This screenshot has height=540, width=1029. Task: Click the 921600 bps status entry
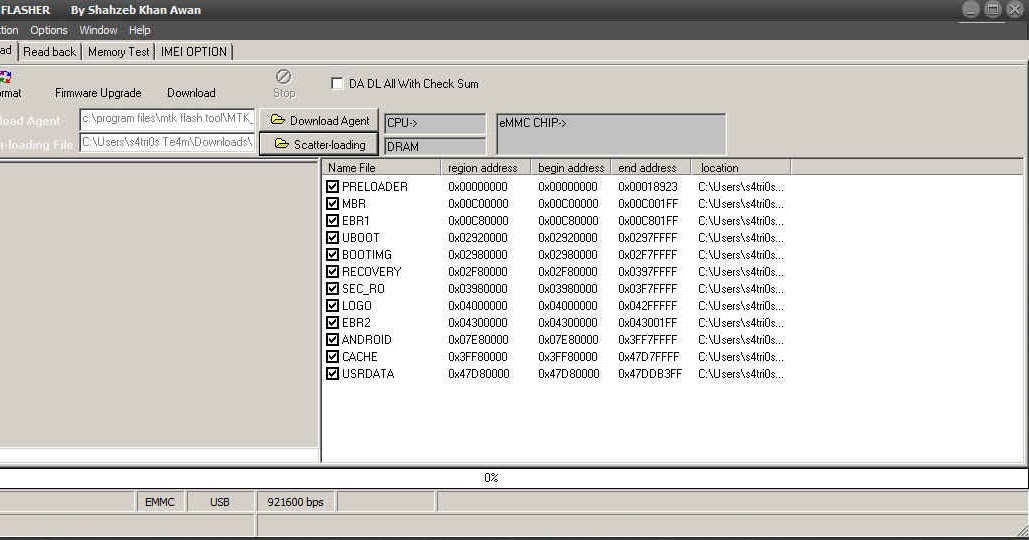click(x=295, y=502)
